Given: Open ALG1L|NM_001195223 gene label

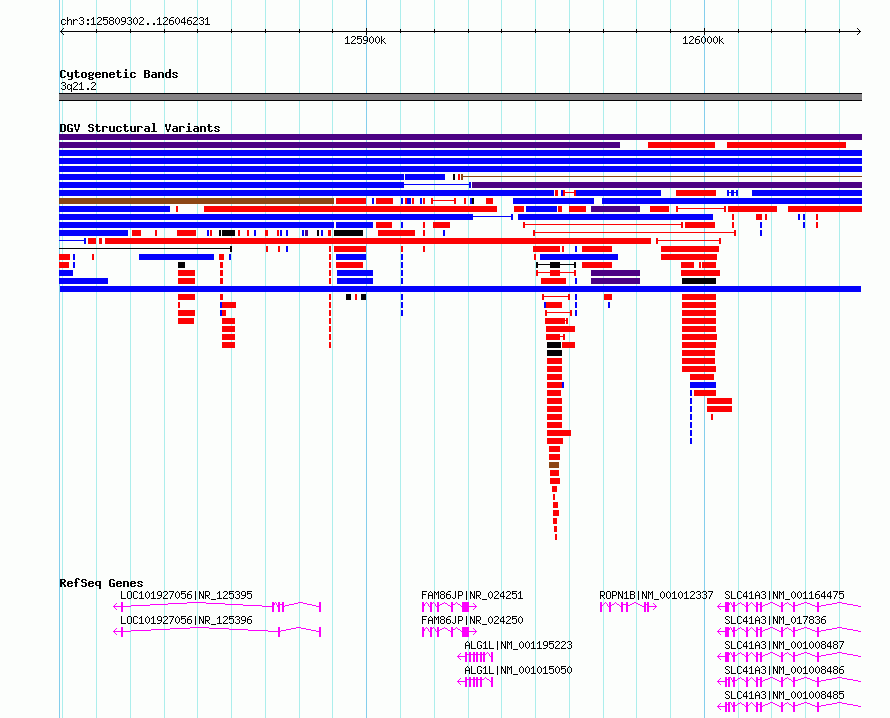Looking at the screenshot, I should click(518, 645).
